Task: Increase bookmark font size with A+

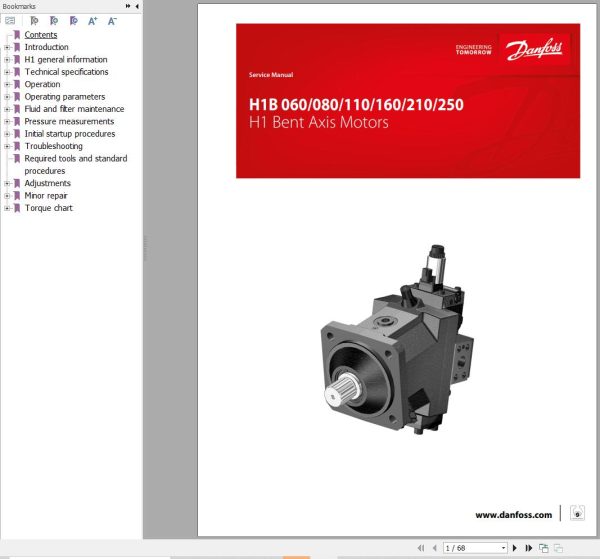Action: [x=93, y=21]
